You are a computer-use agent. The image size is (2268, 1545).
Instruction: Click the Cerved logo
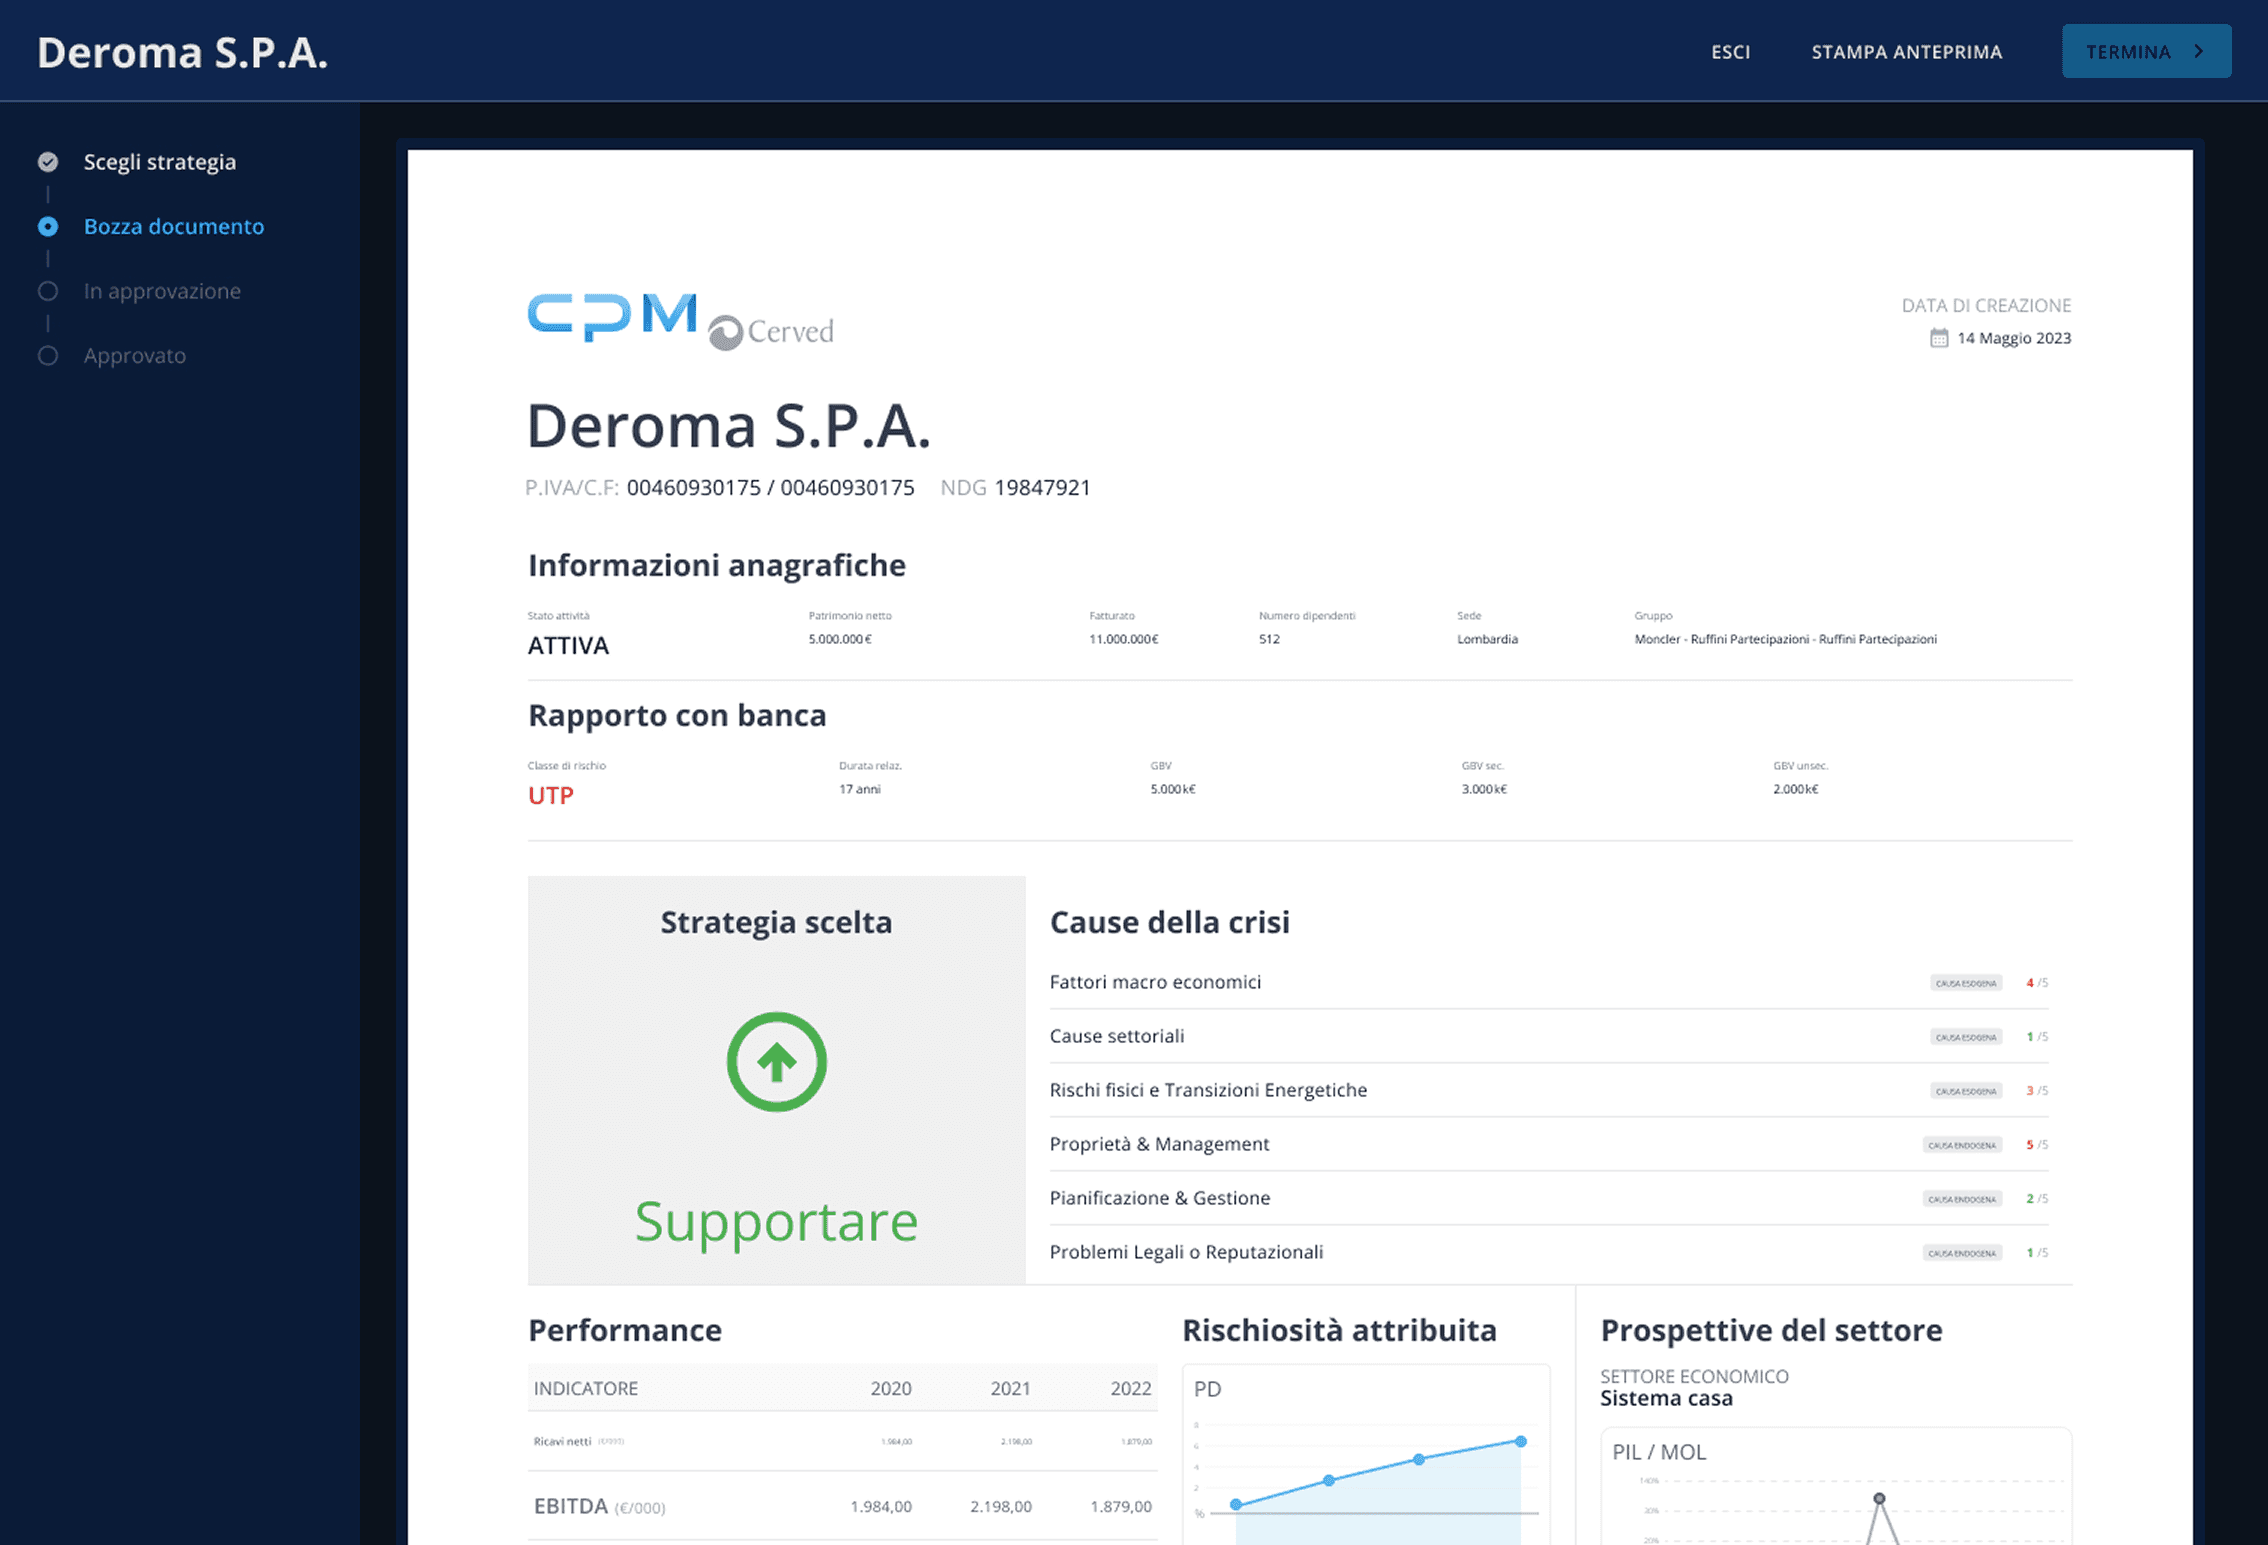pyautogui.click(x=772, y=331)
